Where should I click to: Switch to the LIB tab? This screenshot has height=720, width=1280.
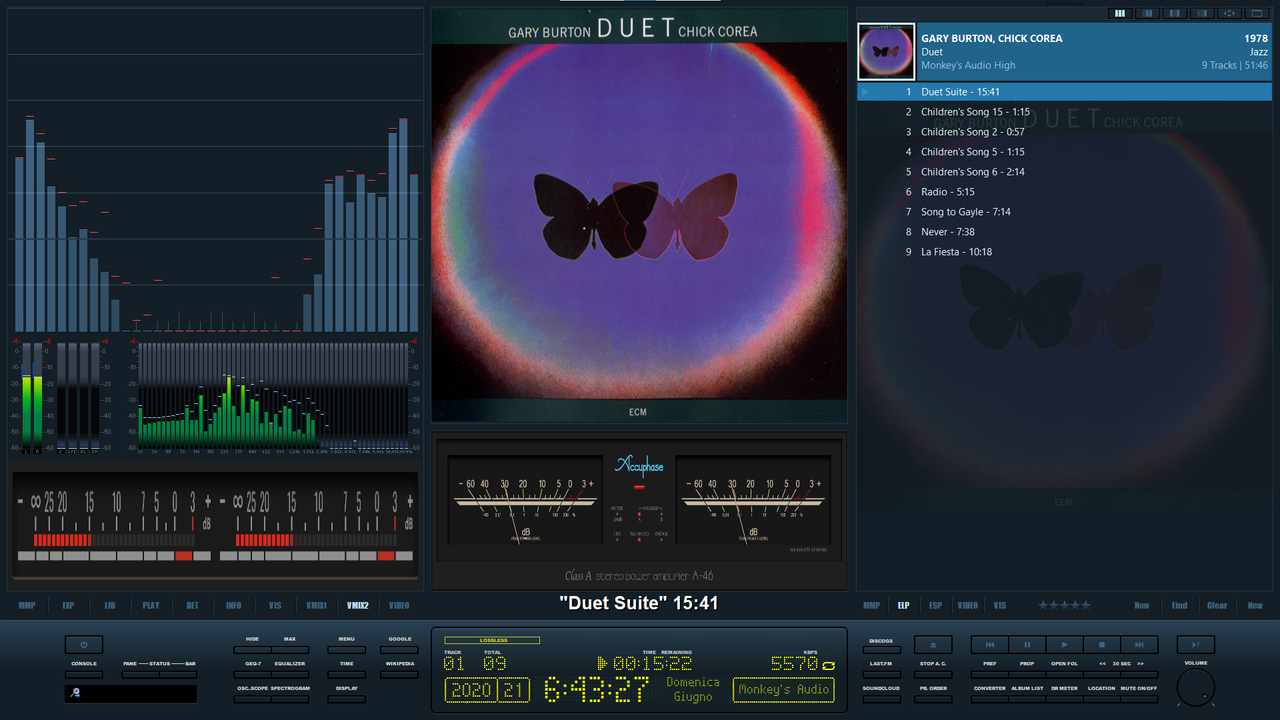110,605
